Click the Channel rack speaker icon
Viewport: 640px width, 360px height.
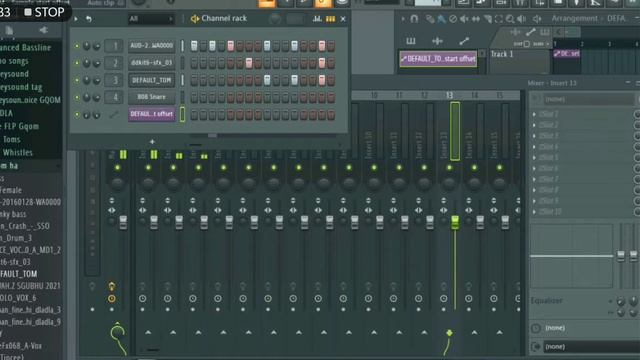tap(195, 19)
